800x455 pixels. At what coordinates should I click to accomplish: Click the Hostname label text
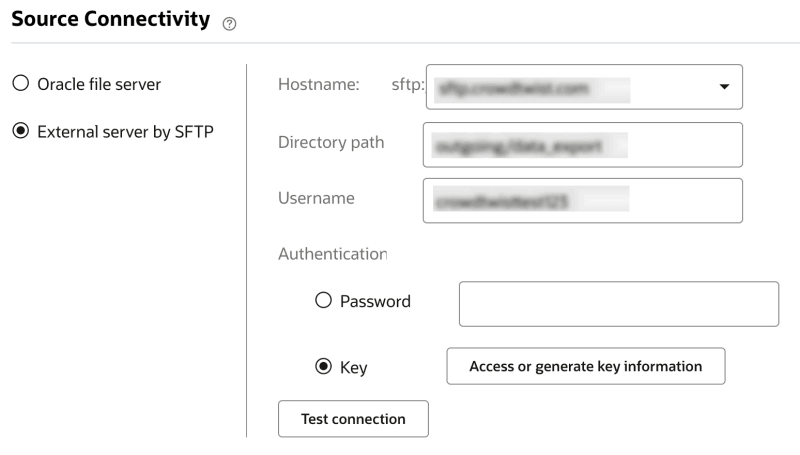318,85
